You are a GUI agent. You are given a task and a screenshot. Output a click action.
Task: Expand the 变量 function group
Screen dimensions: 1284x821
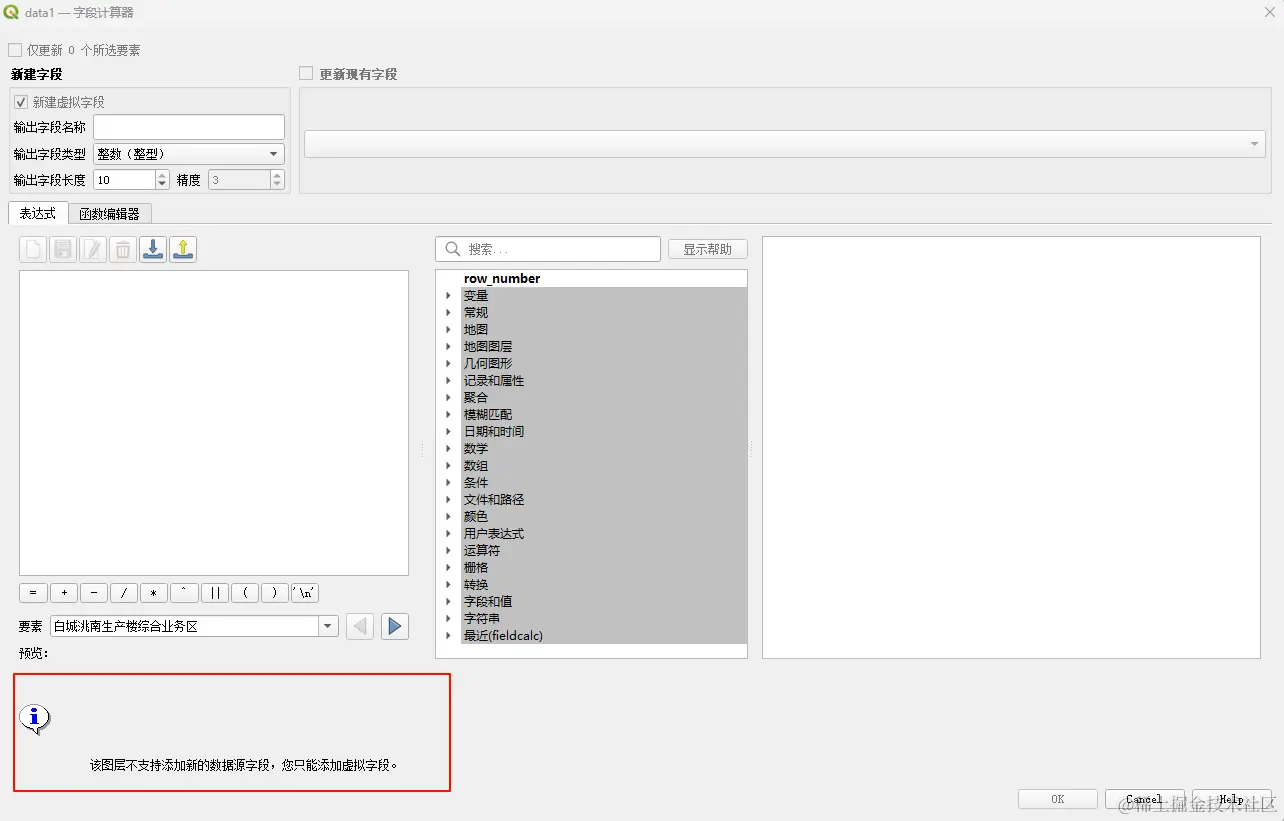(x=448, y=296)
